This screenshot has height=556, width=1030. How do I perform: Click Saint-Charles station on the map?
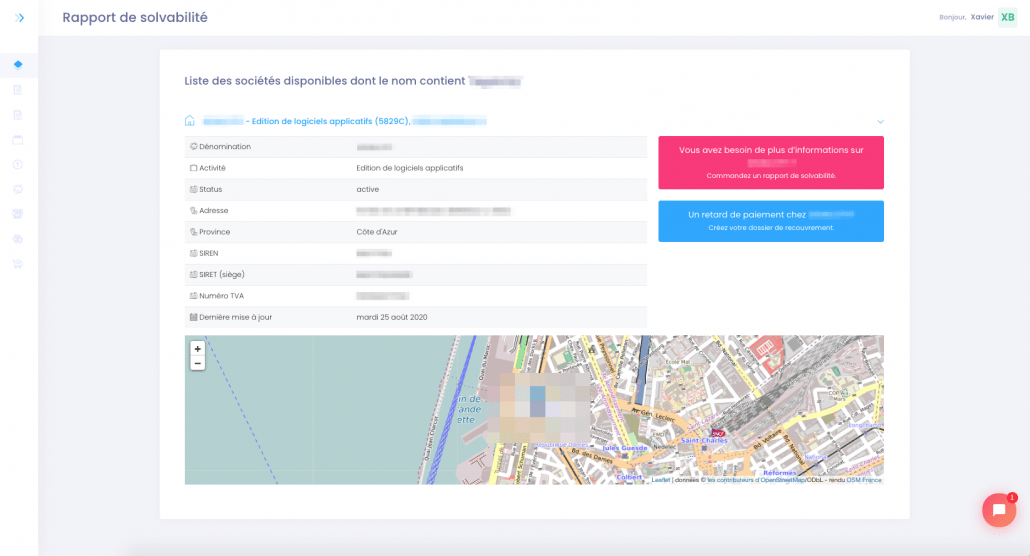click(x=703, y=439)
